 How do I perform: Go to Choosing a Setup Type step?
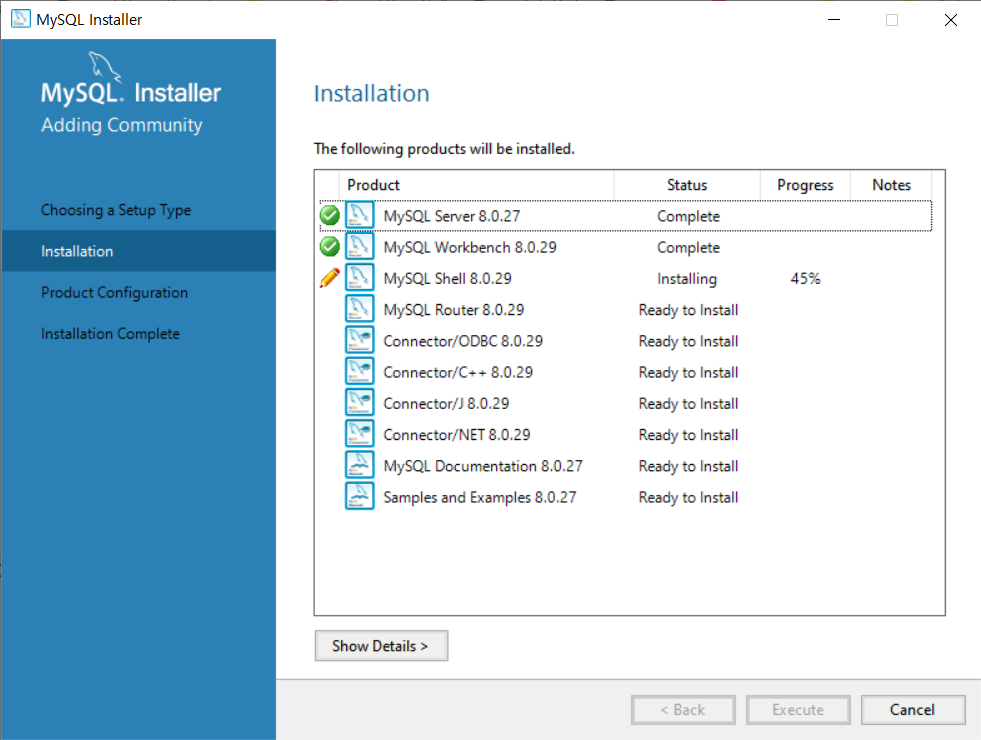116,210
